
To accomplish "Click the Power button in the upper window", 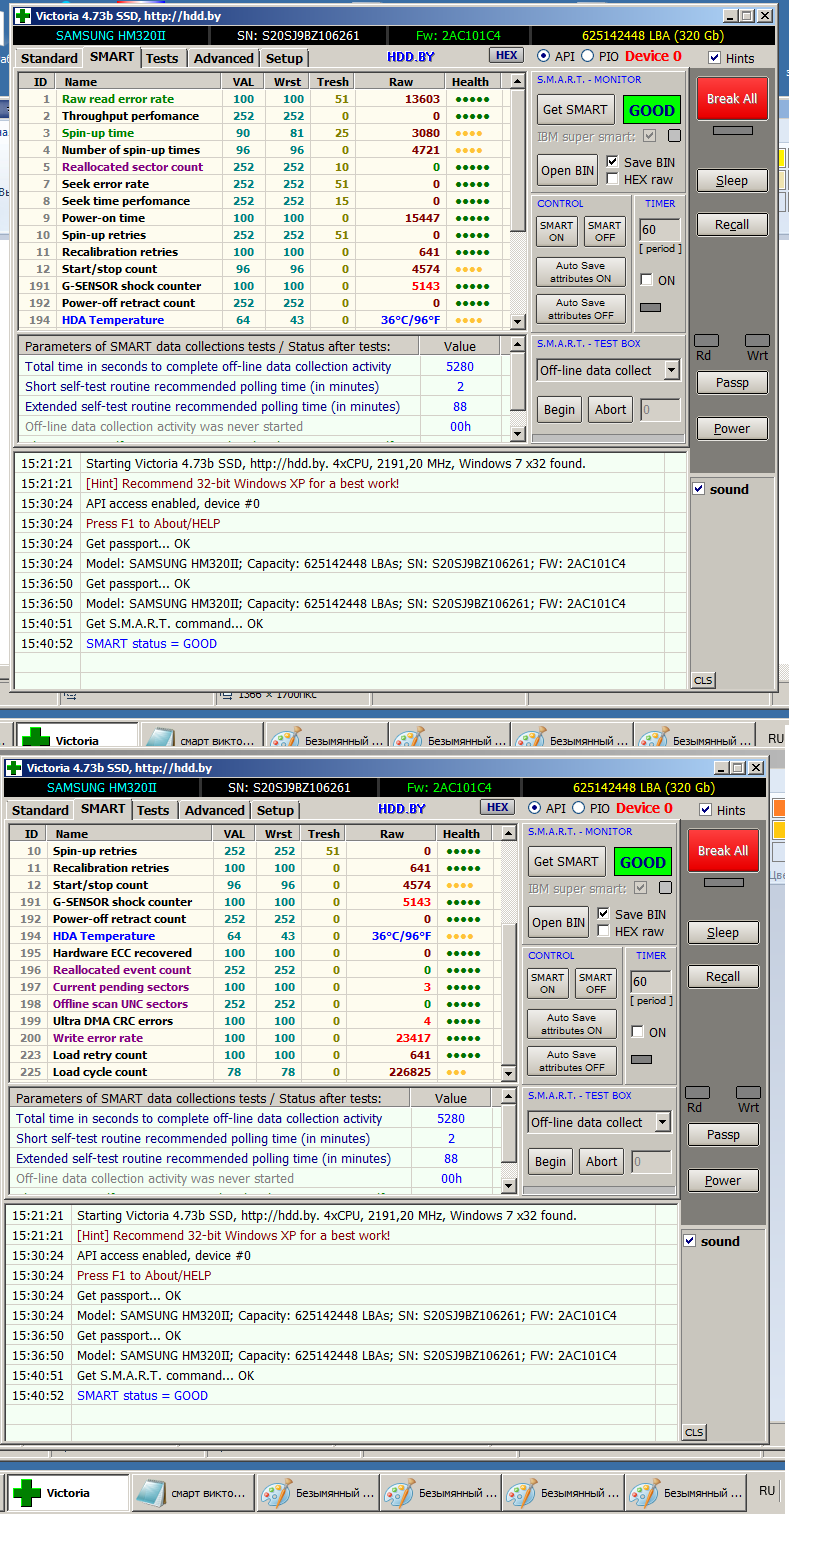I will (732, 429).
